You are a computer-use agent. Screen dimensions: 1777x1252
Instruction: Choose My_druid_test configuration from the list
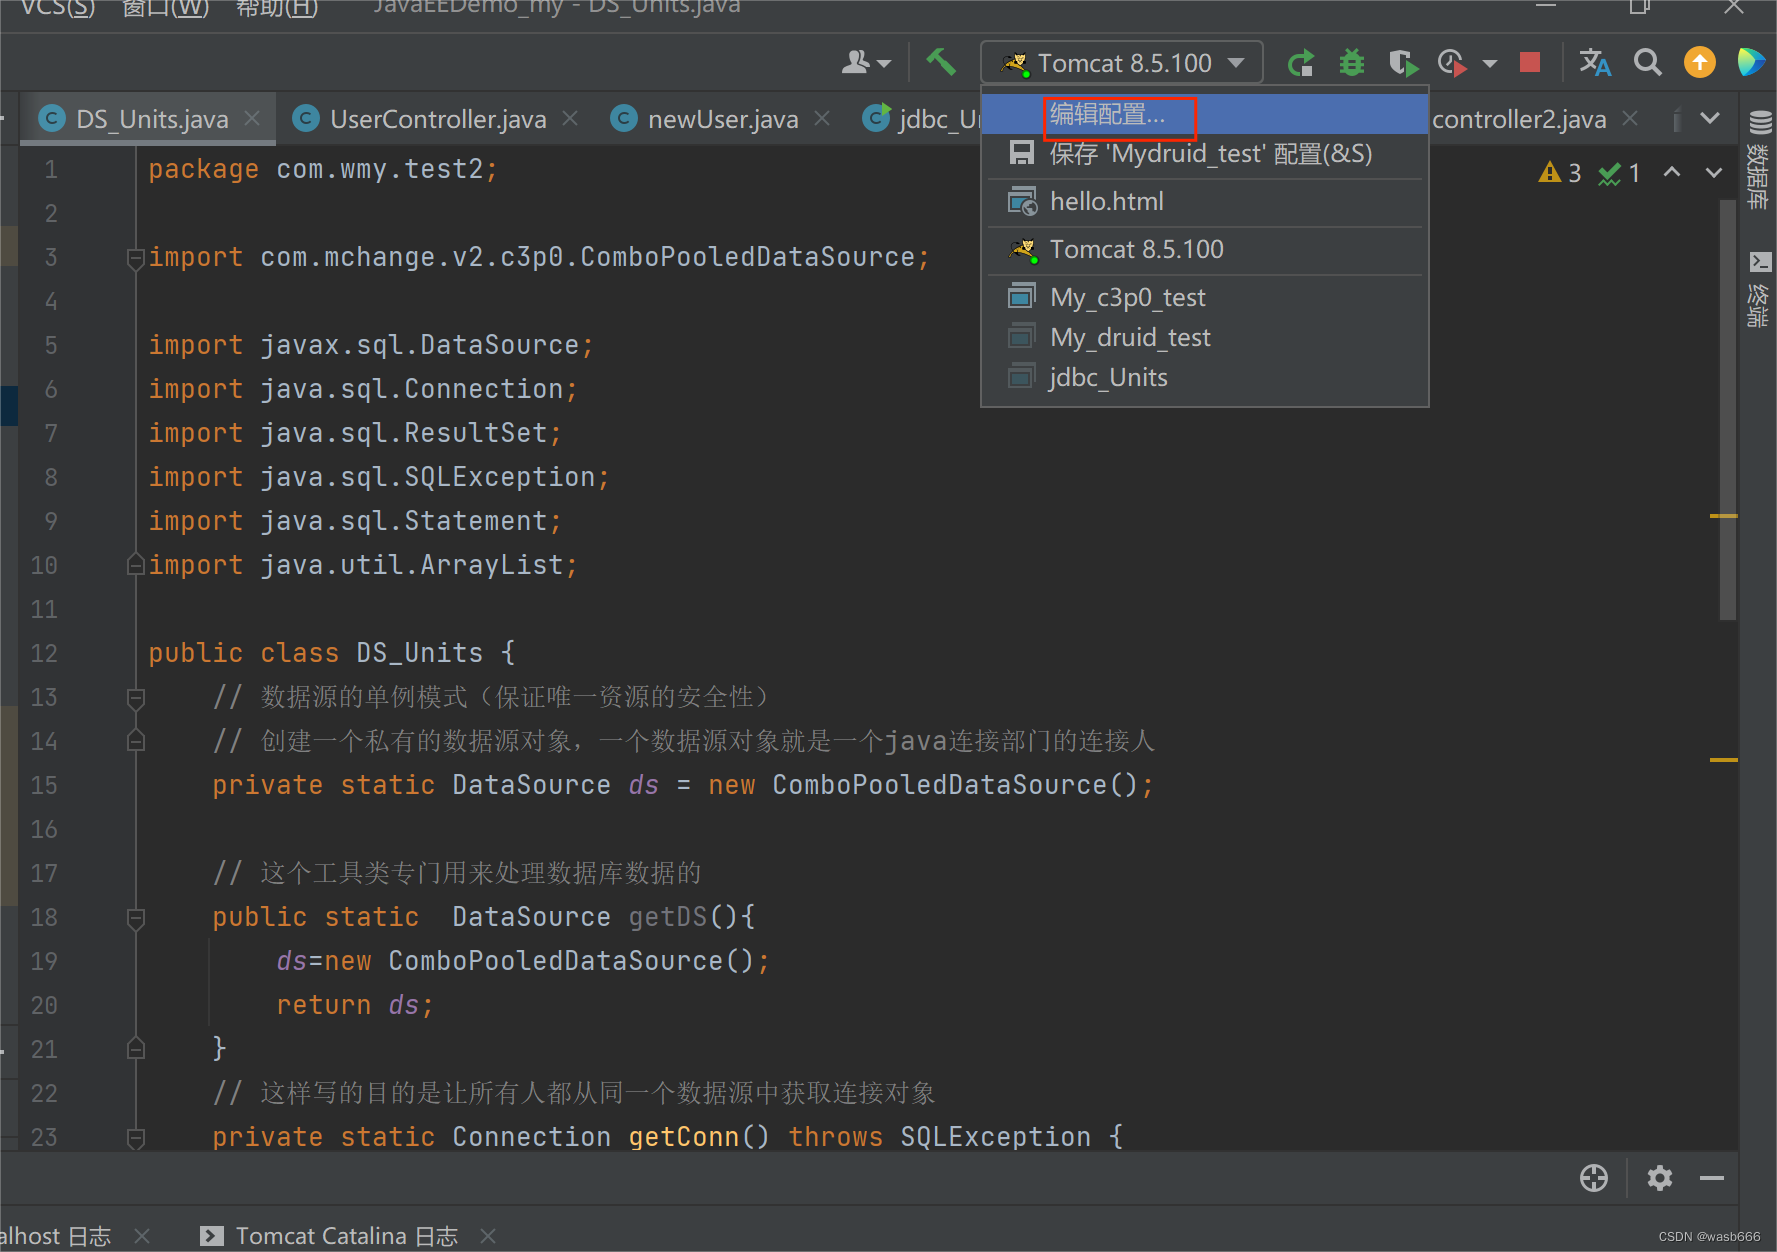coord(1130,337)
